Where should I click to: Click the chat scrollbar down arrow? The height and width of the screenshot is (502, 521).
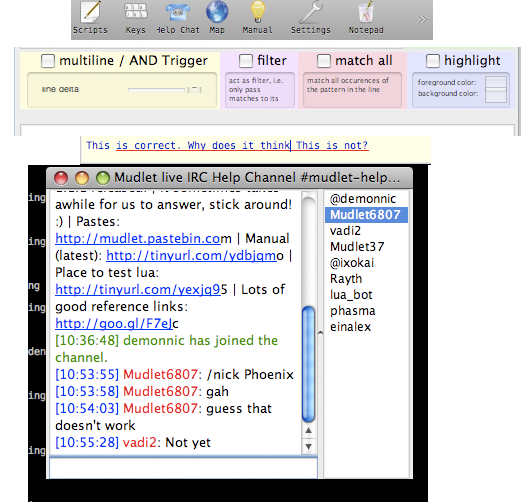308,446
